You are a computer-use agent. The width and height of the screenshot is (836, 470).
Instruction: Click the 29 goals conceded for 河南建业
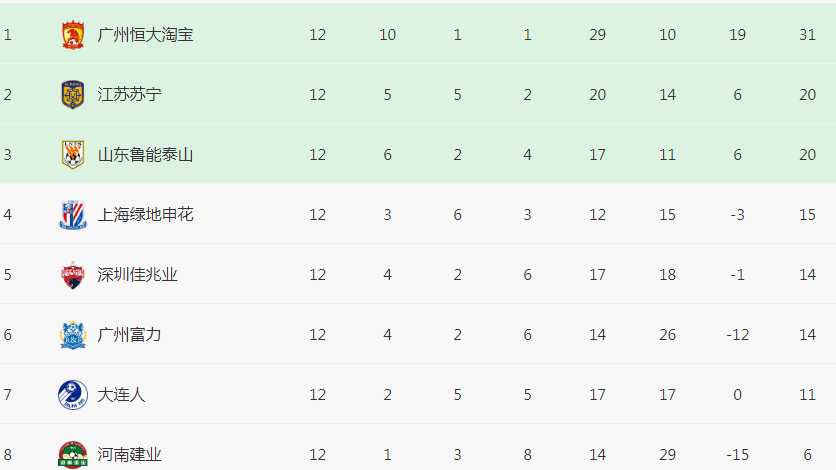668,455
